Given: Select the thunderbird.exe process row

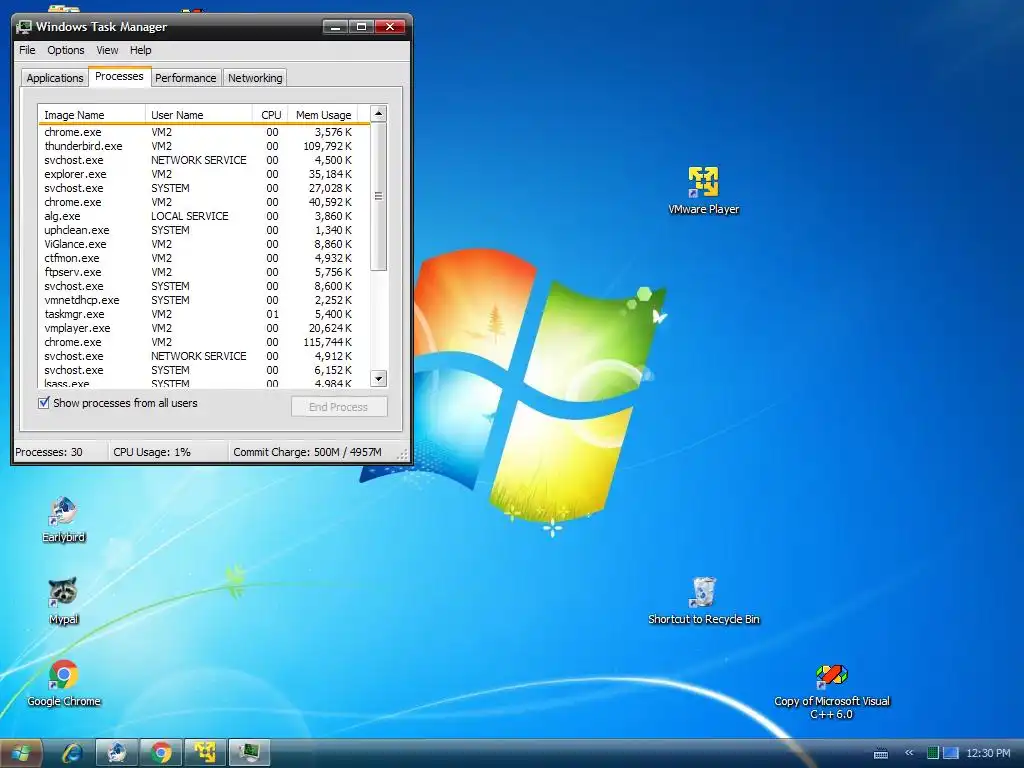Looking at the screenshot, I should (203, 146).
